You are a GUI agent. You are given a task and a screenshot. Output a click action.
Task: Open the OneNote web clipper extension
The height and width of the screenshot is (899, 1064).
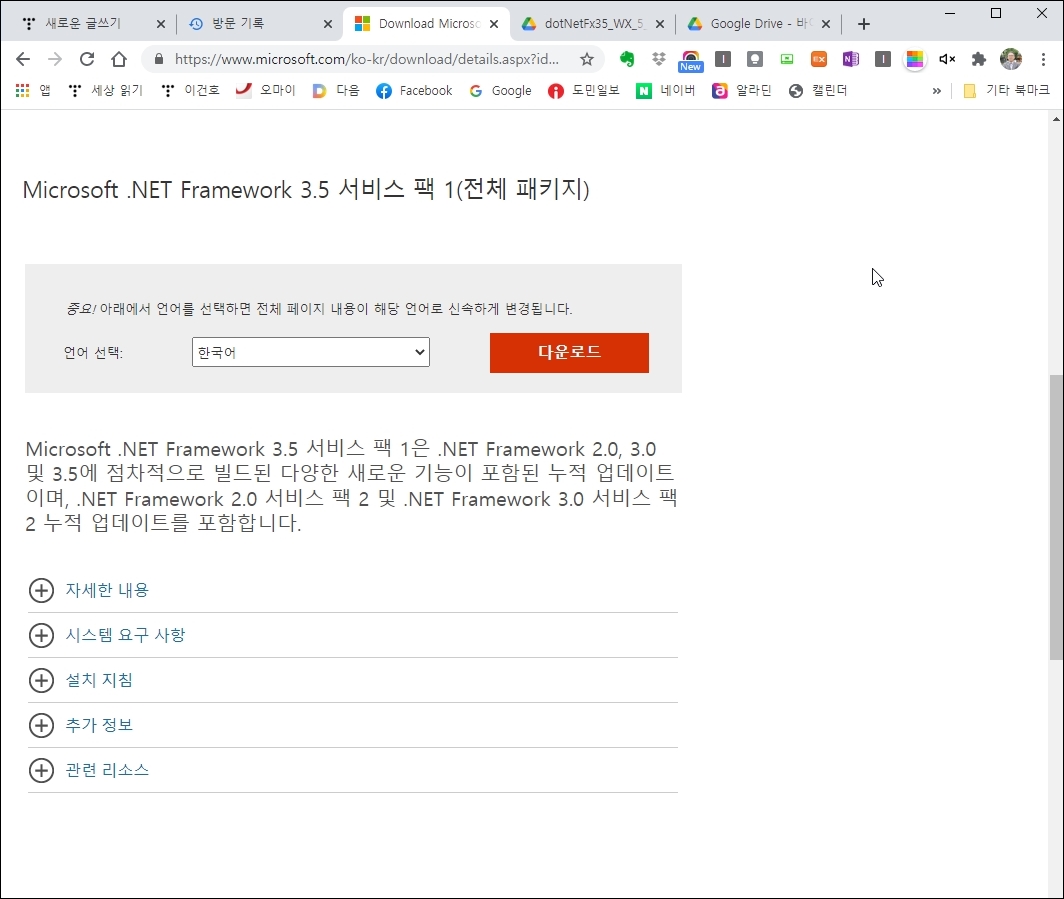(851, 59)
